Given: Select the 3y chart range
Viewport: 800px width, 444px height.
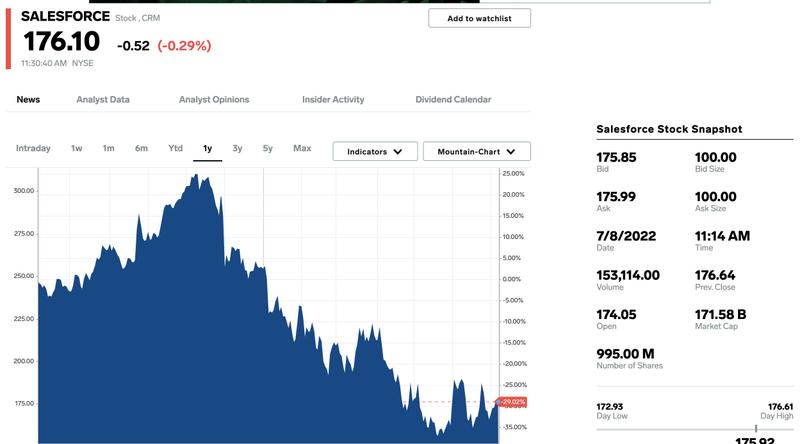Looking at the screenshot, I should [237, 148].
